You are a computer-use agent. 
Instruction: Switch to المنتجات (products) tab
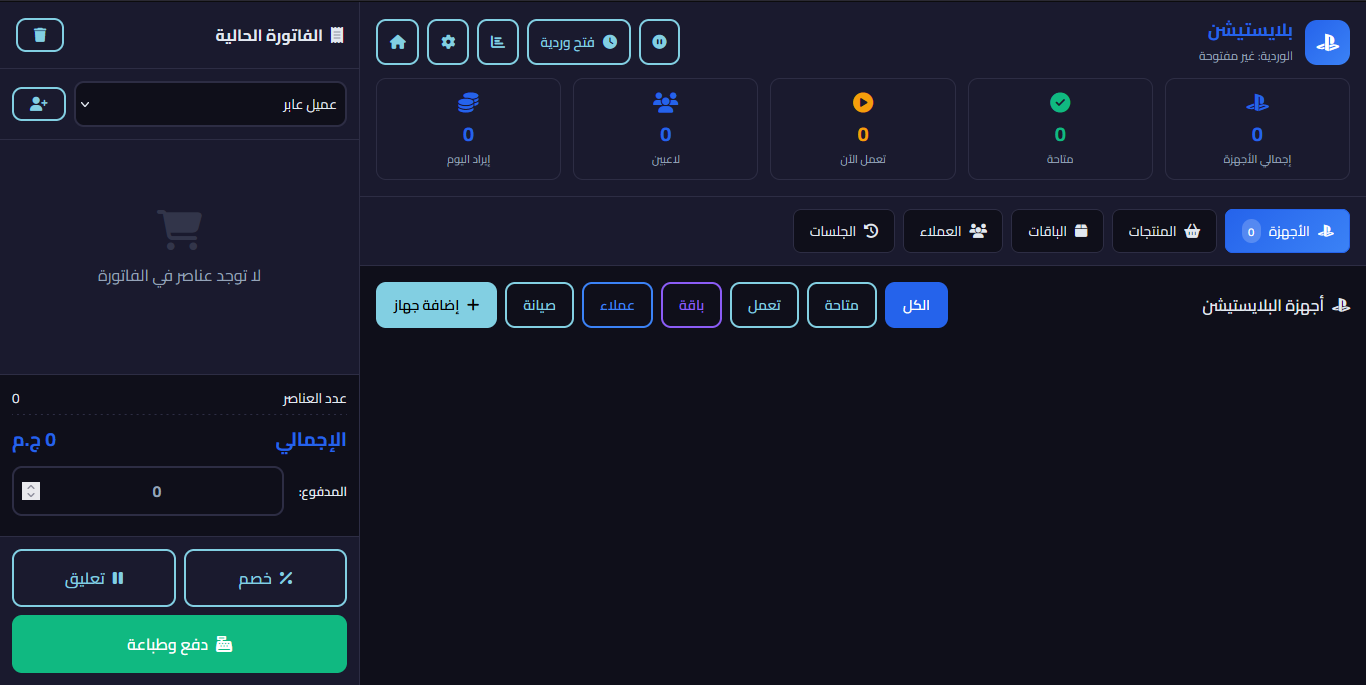[1164, 231]
